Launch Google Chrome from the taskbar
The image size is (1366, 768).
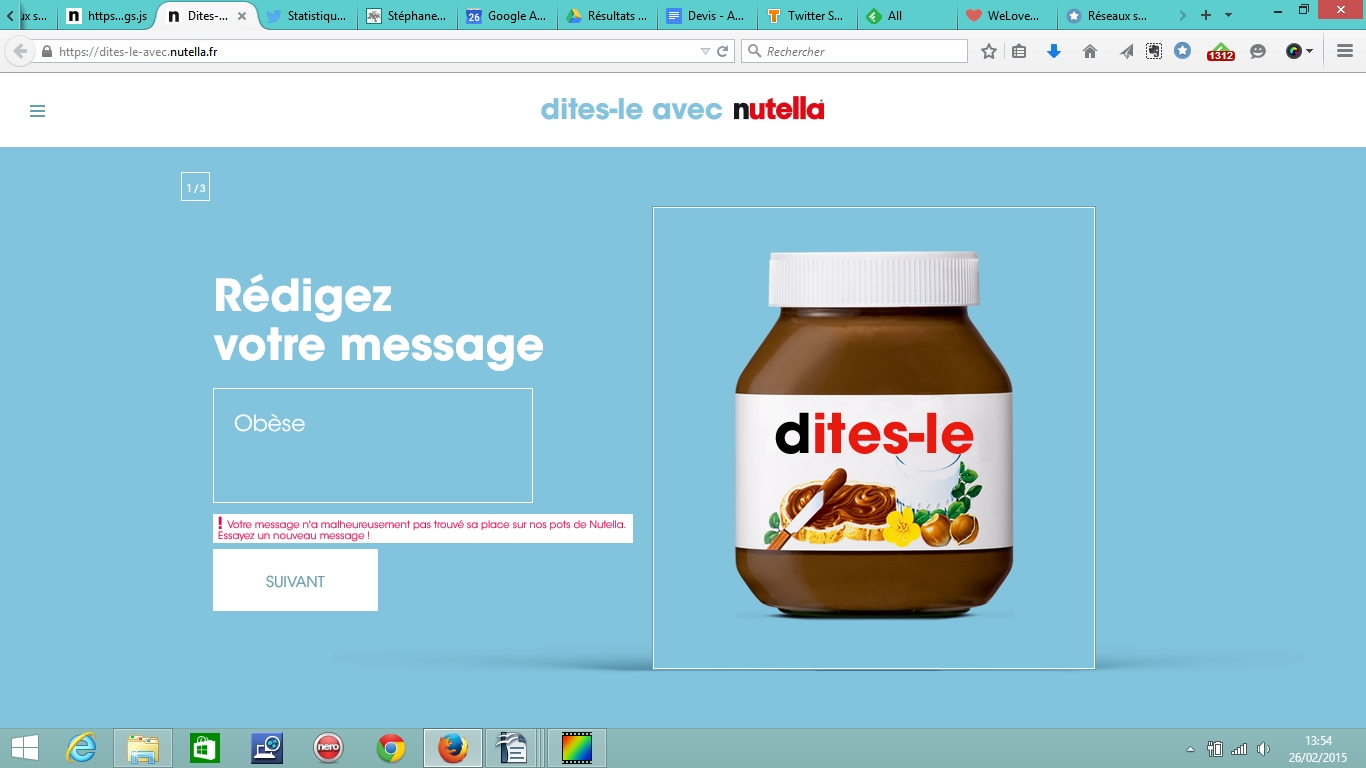(x=391, y=748)
